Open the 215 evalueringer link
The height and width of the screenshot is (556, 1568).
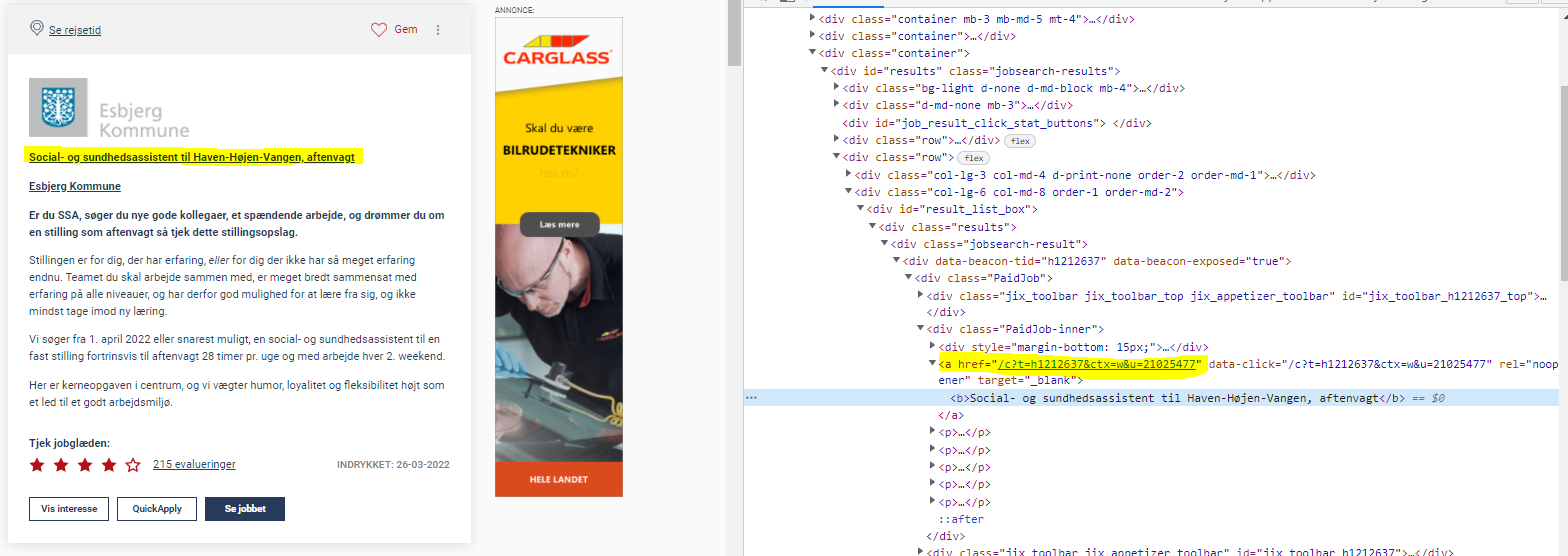click(194, 465)
